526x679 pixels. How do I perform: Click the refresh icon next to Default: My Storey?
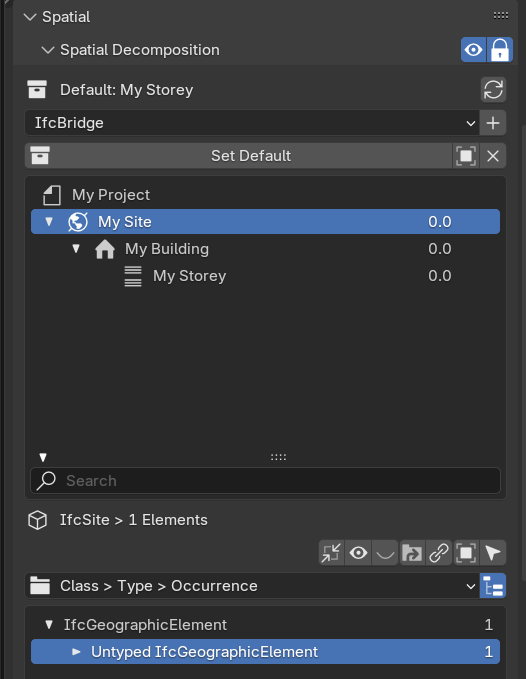[493, 90]
